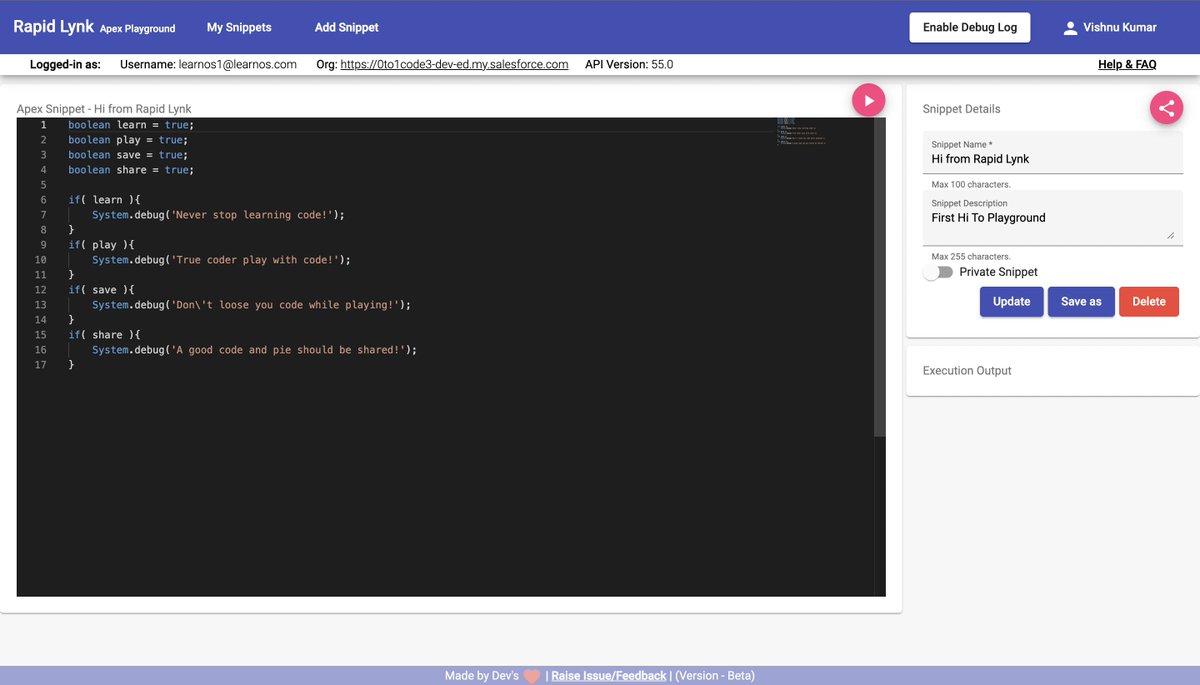This screenshot has height=685, width=1200.
Task: Click the 'True coder play with code!' debug line
Action: tap(221, 260)
